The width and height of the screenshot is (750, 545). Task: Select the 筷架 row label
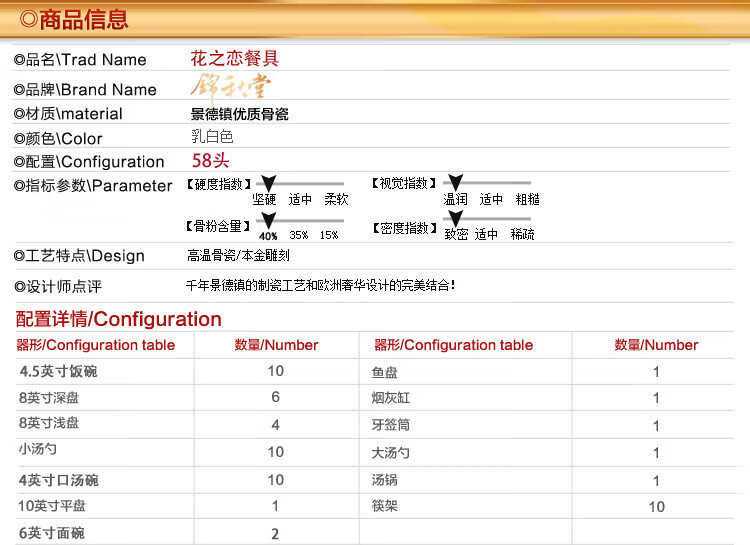pyautogui.click(x=385, y=506)
